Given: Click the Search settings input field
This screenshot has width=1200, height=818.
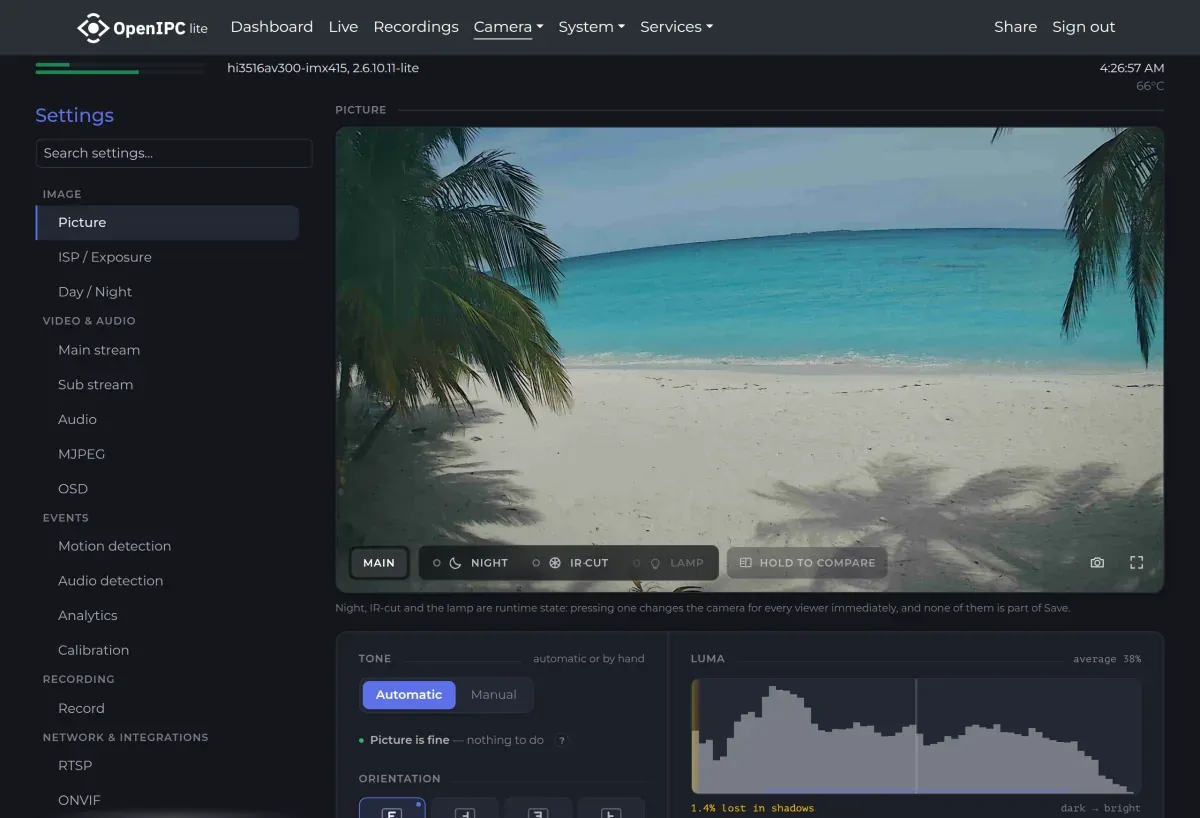Looking at the screenshot, I should tap(174, 153).
